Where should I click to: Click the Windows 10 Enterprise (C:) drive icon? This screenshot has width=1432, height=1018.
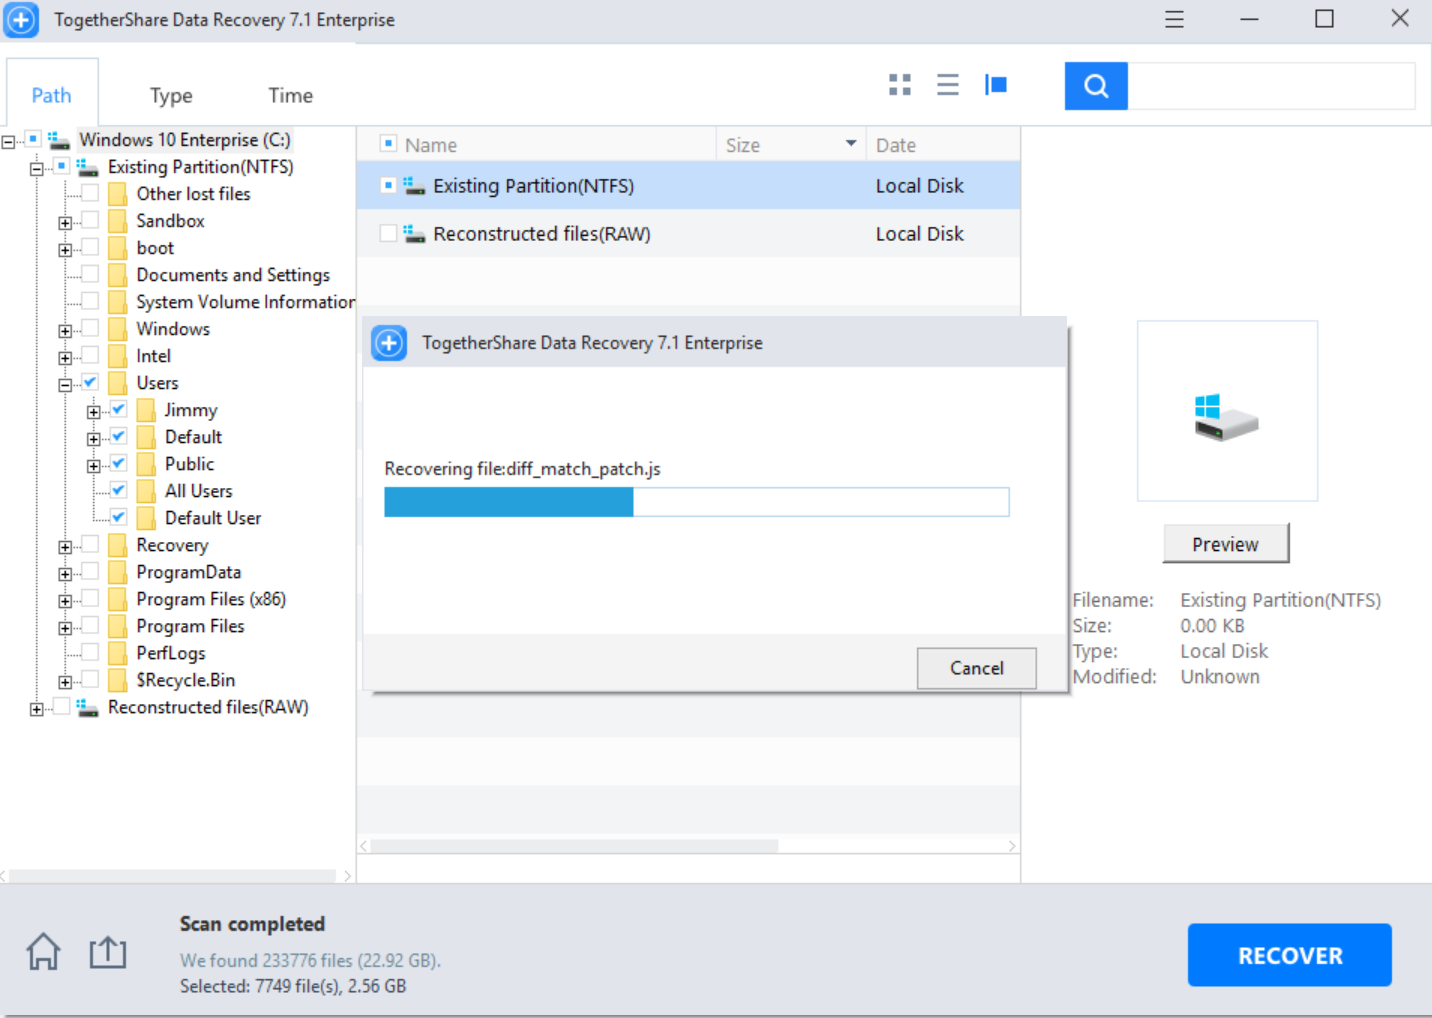pyautogui.click(x=59, y=140)
